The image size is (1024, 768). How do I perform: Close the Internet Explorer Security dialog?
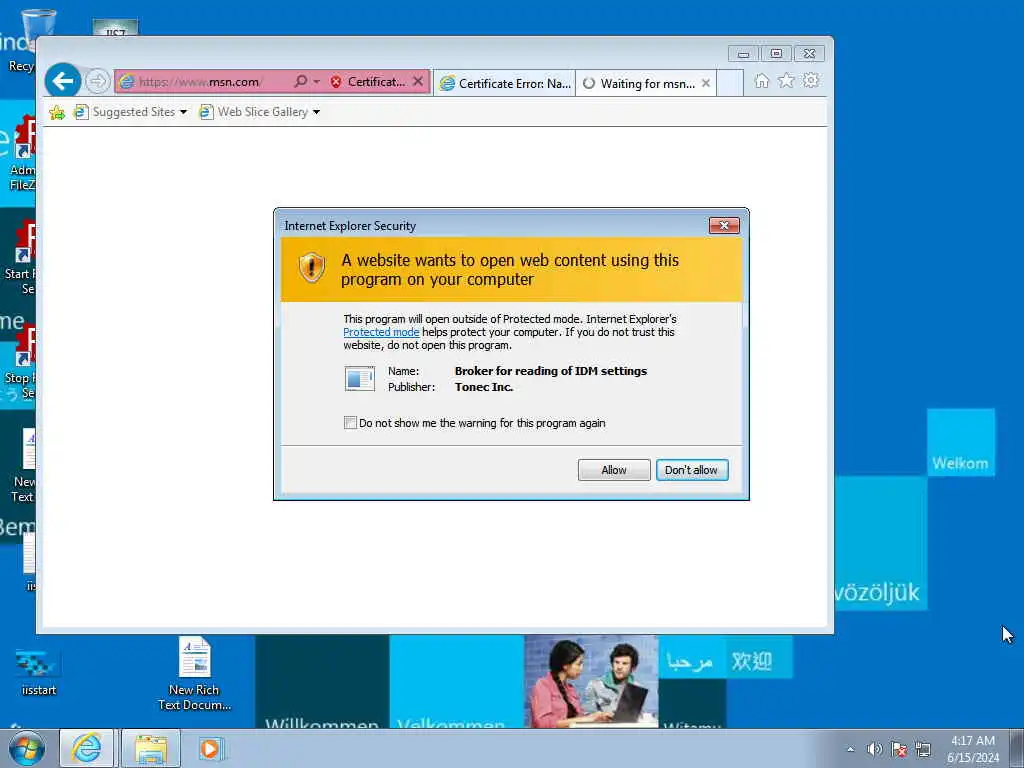click(724, 225)
